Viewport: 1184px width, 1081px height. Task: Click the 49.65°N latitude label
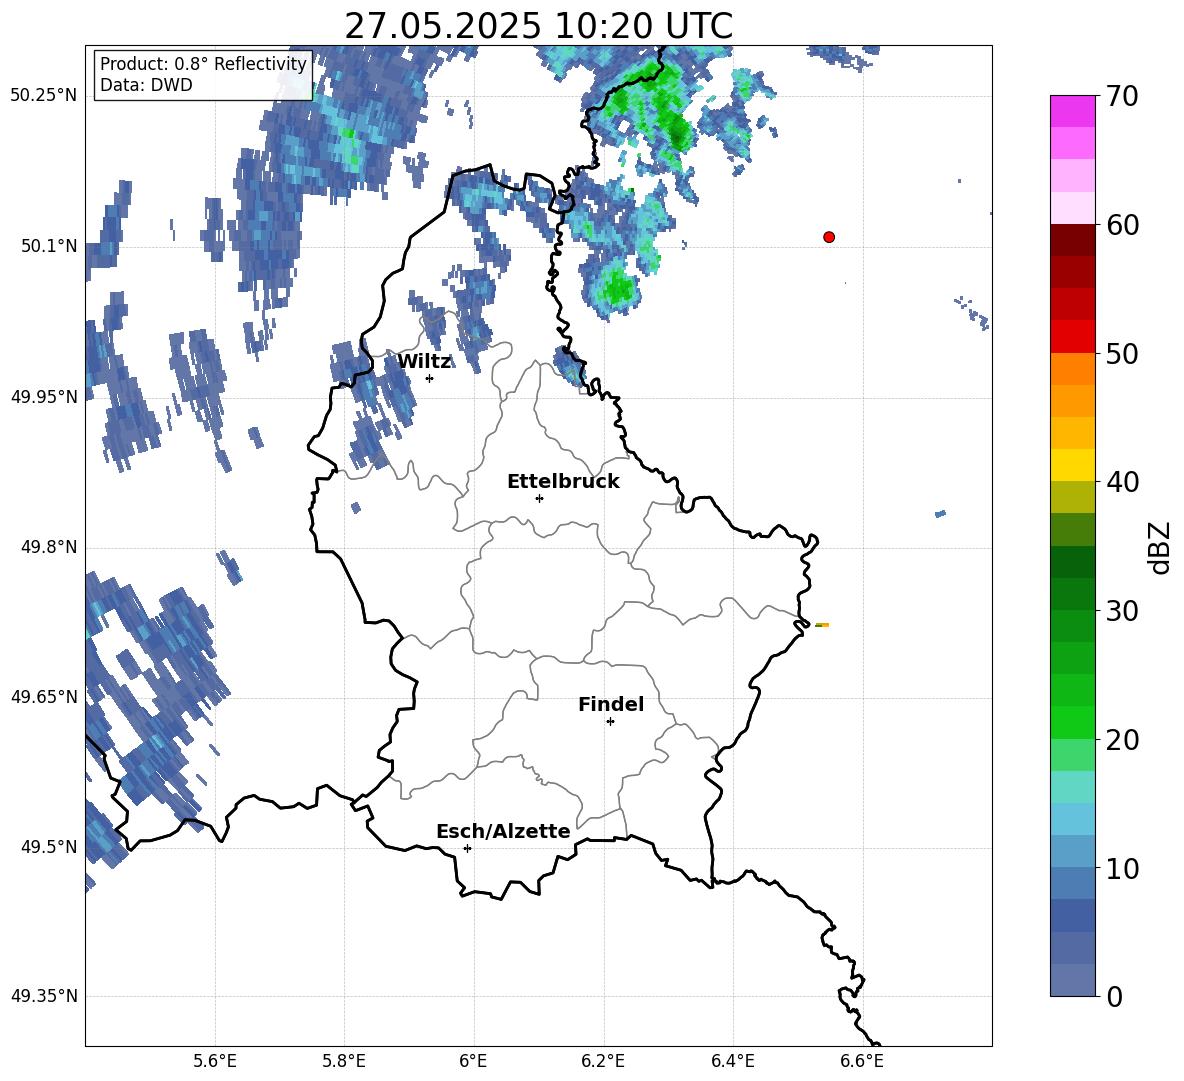coord(44,697)
